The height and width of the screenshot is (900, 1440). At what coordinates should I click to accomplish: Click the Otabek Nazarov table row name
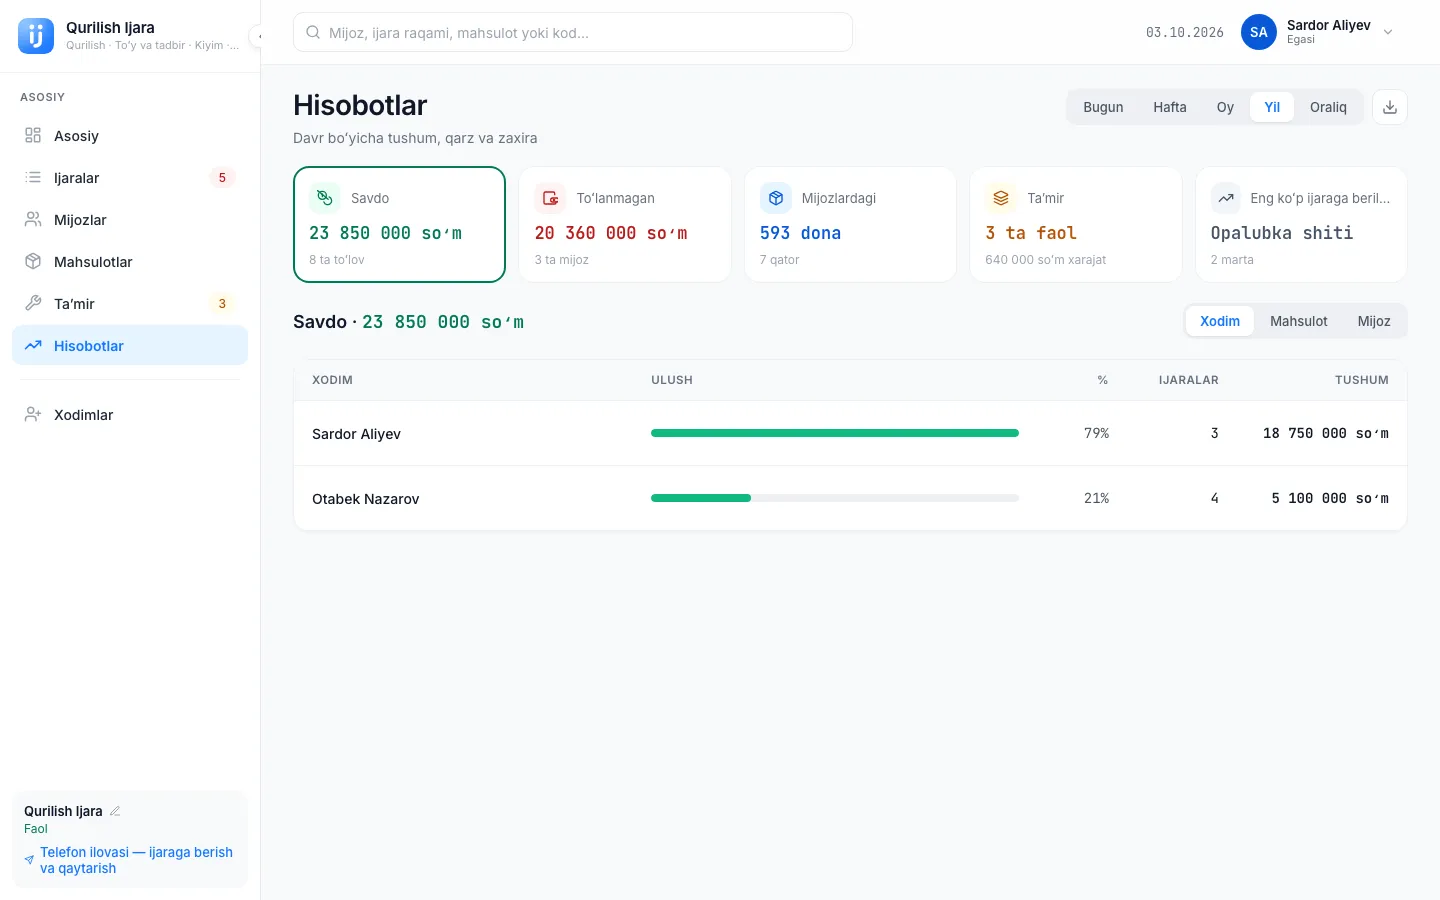365,499
